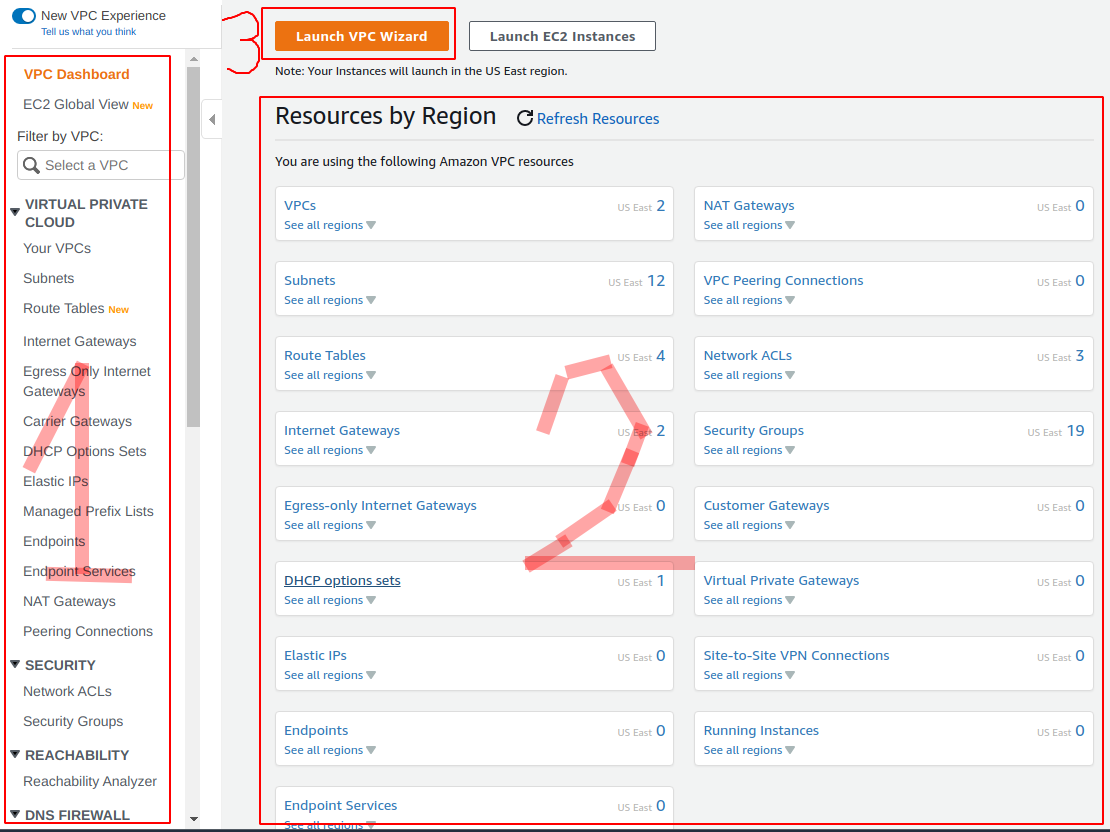
Task: Open Managed Prefix Lists in sidebar
Action: click(x=88, y=511)
